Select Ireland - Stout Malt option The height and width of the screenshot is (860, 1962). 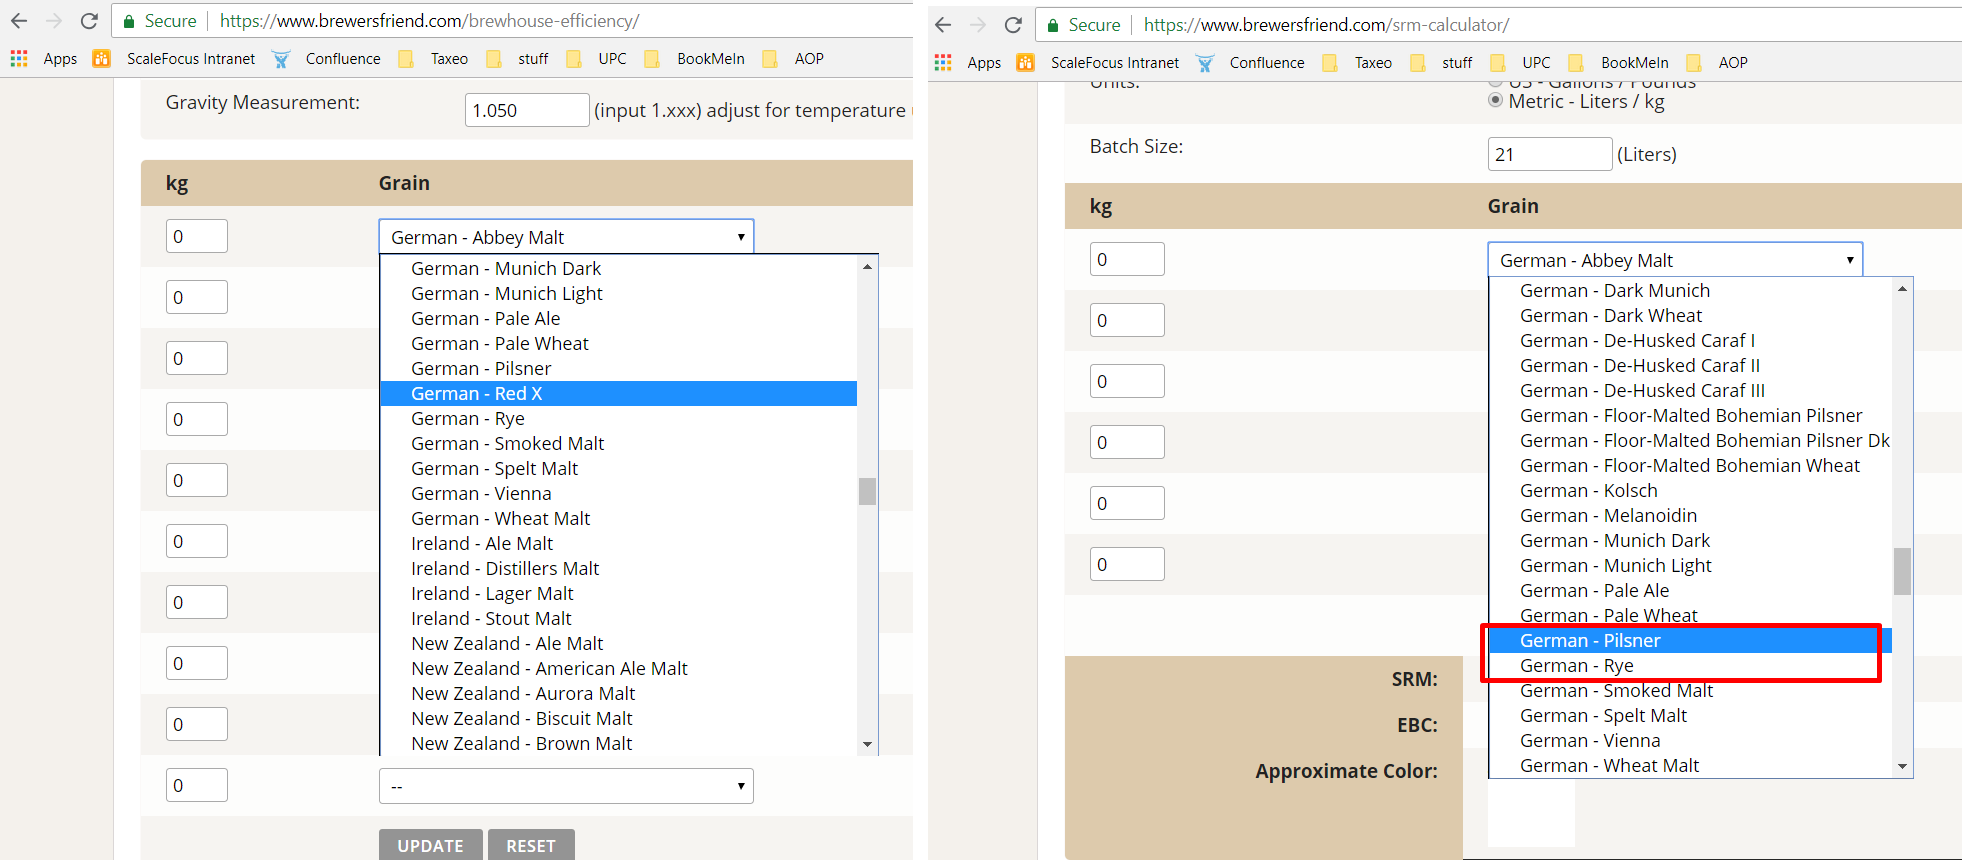pos(491,619)
